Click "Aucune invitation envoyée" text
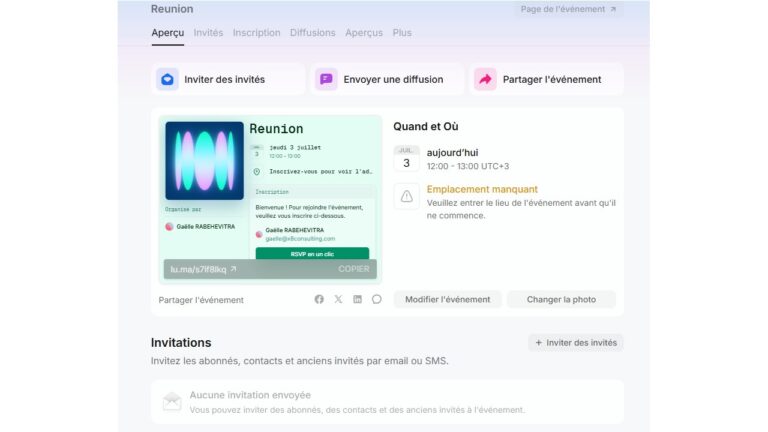The image size is (768, 432). (x=250, y=395)
